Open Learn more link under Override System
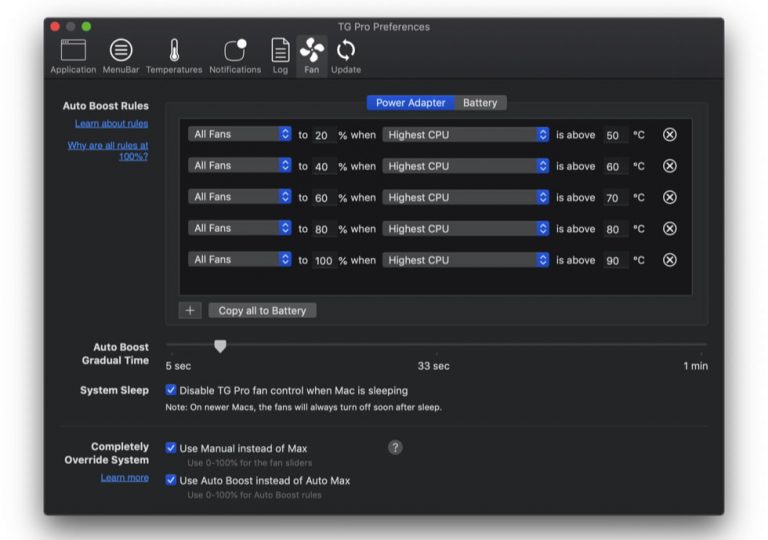Viewport: 768px width, 540px height. (124, 477)
